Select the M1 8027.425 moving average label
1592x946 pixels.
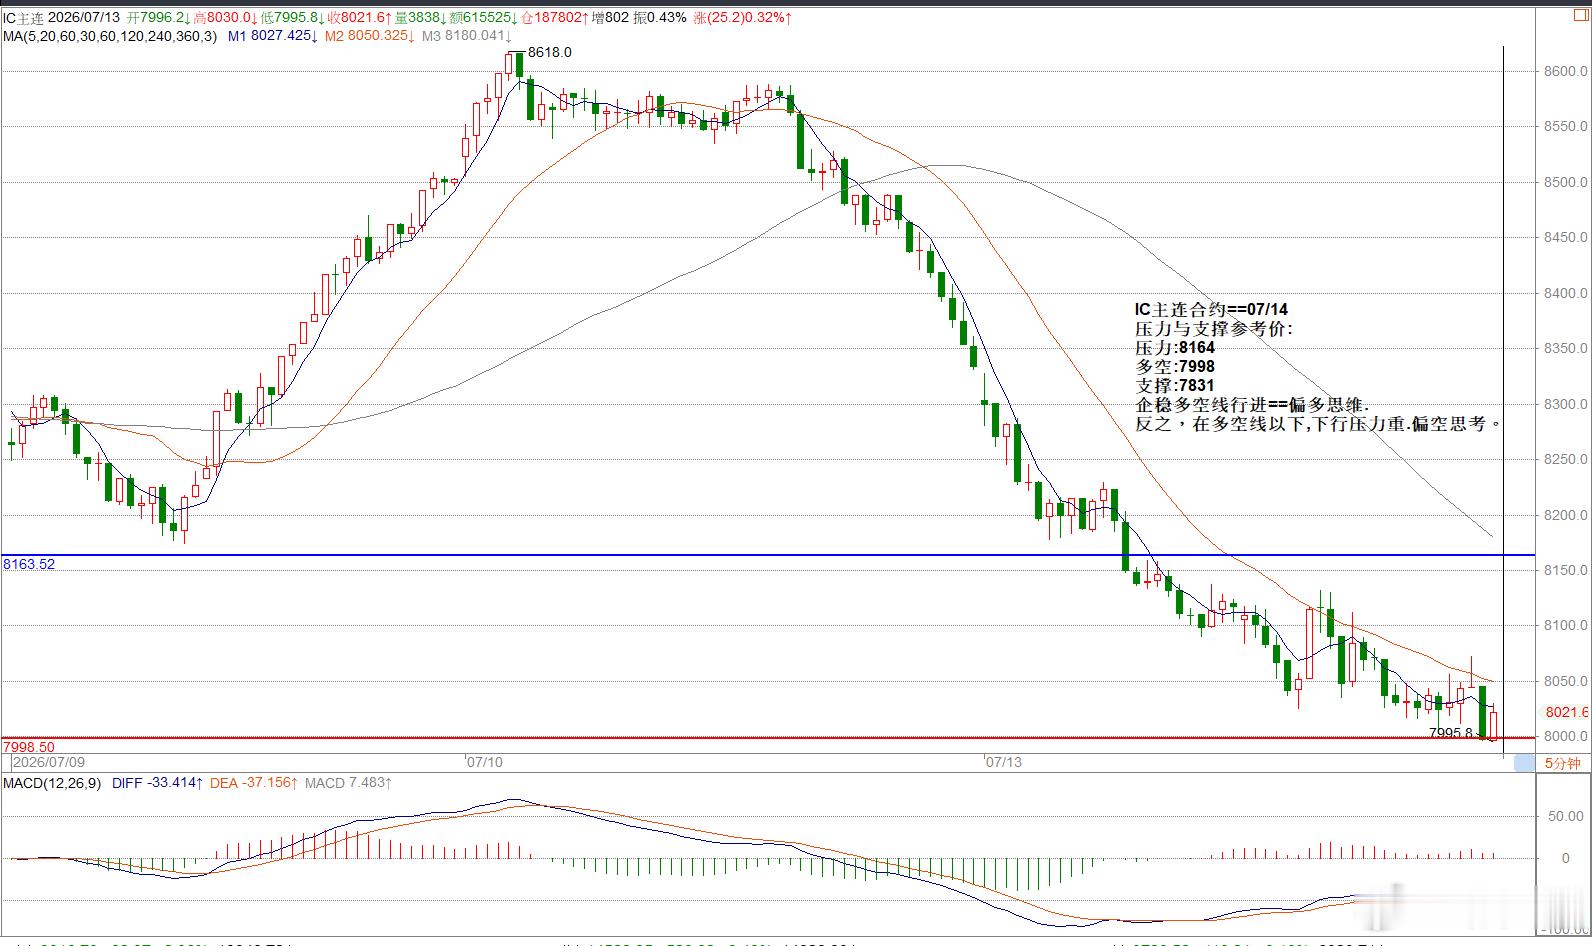point(273,36)
